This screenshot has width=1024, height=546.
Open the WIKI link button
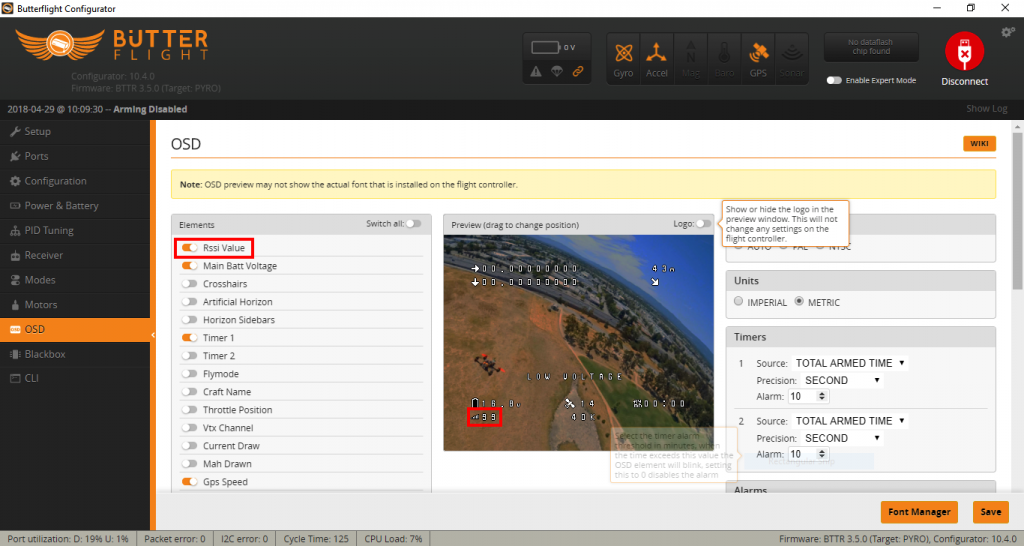(979, 144)
